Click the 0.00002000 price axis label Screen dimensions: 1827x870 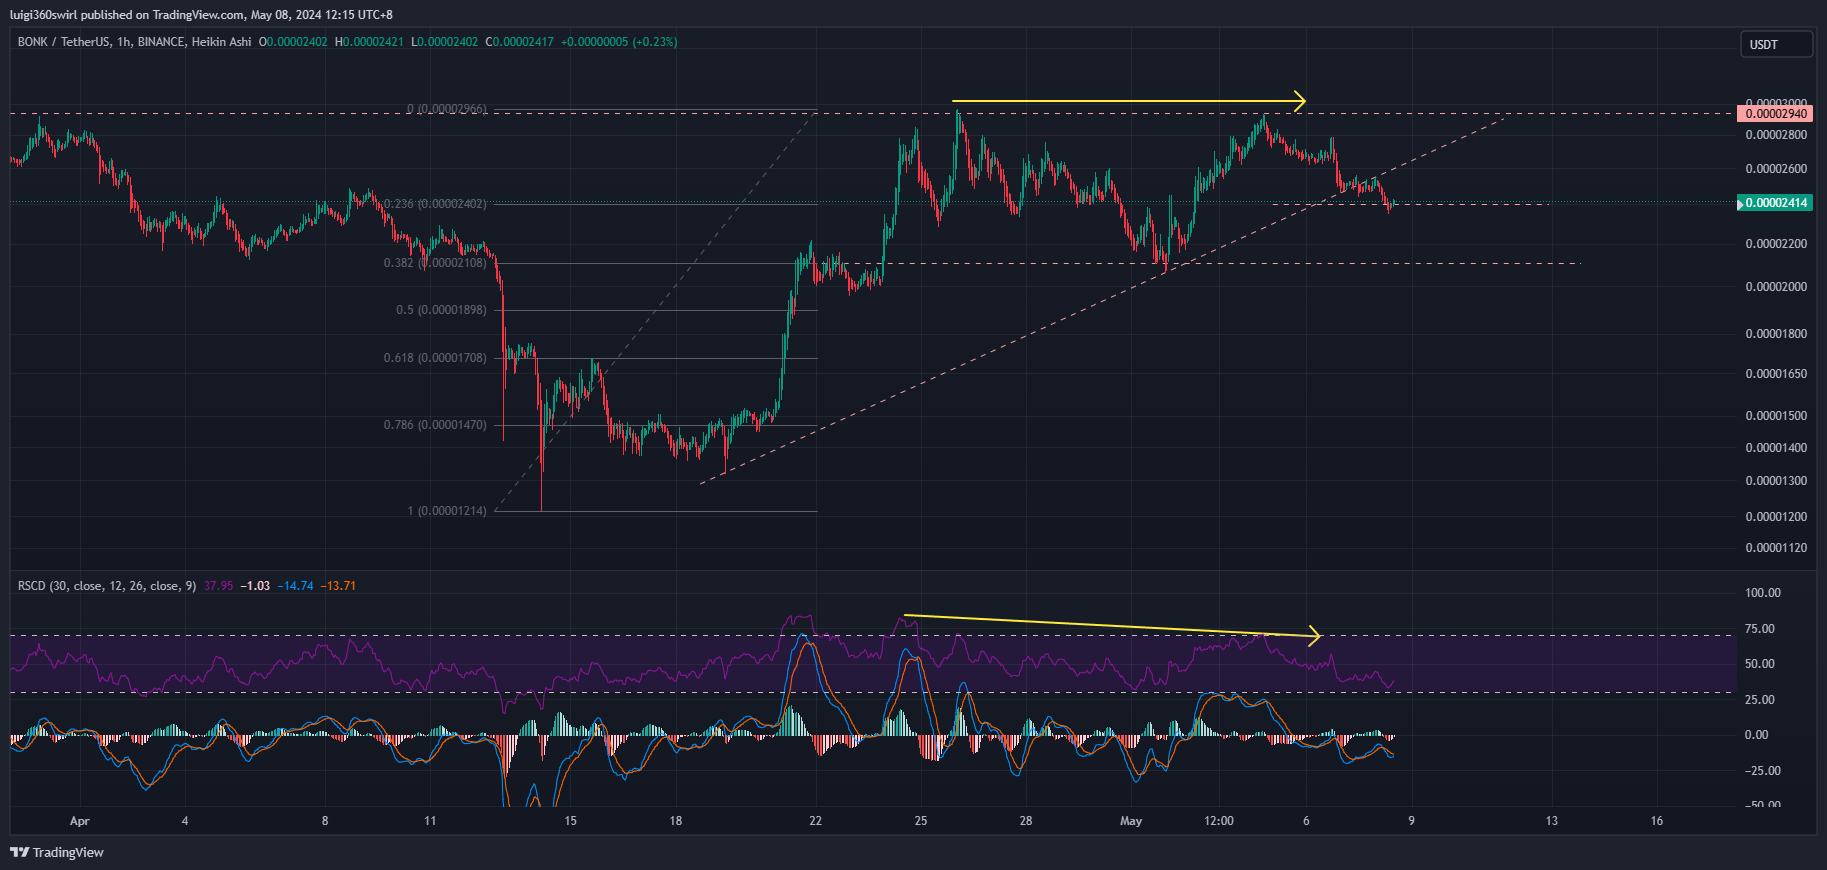[x=1776, y=287]
